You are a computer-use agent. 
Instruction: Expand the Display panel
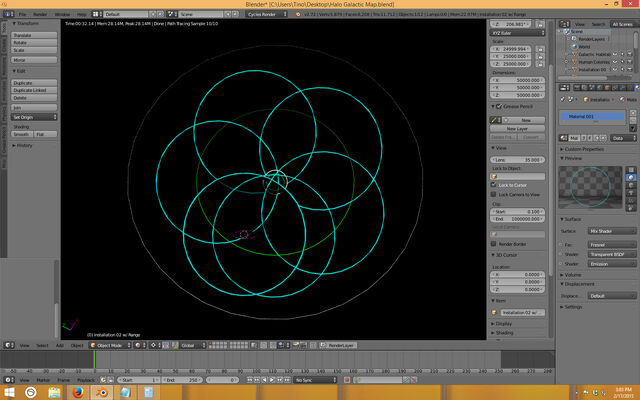502,324
